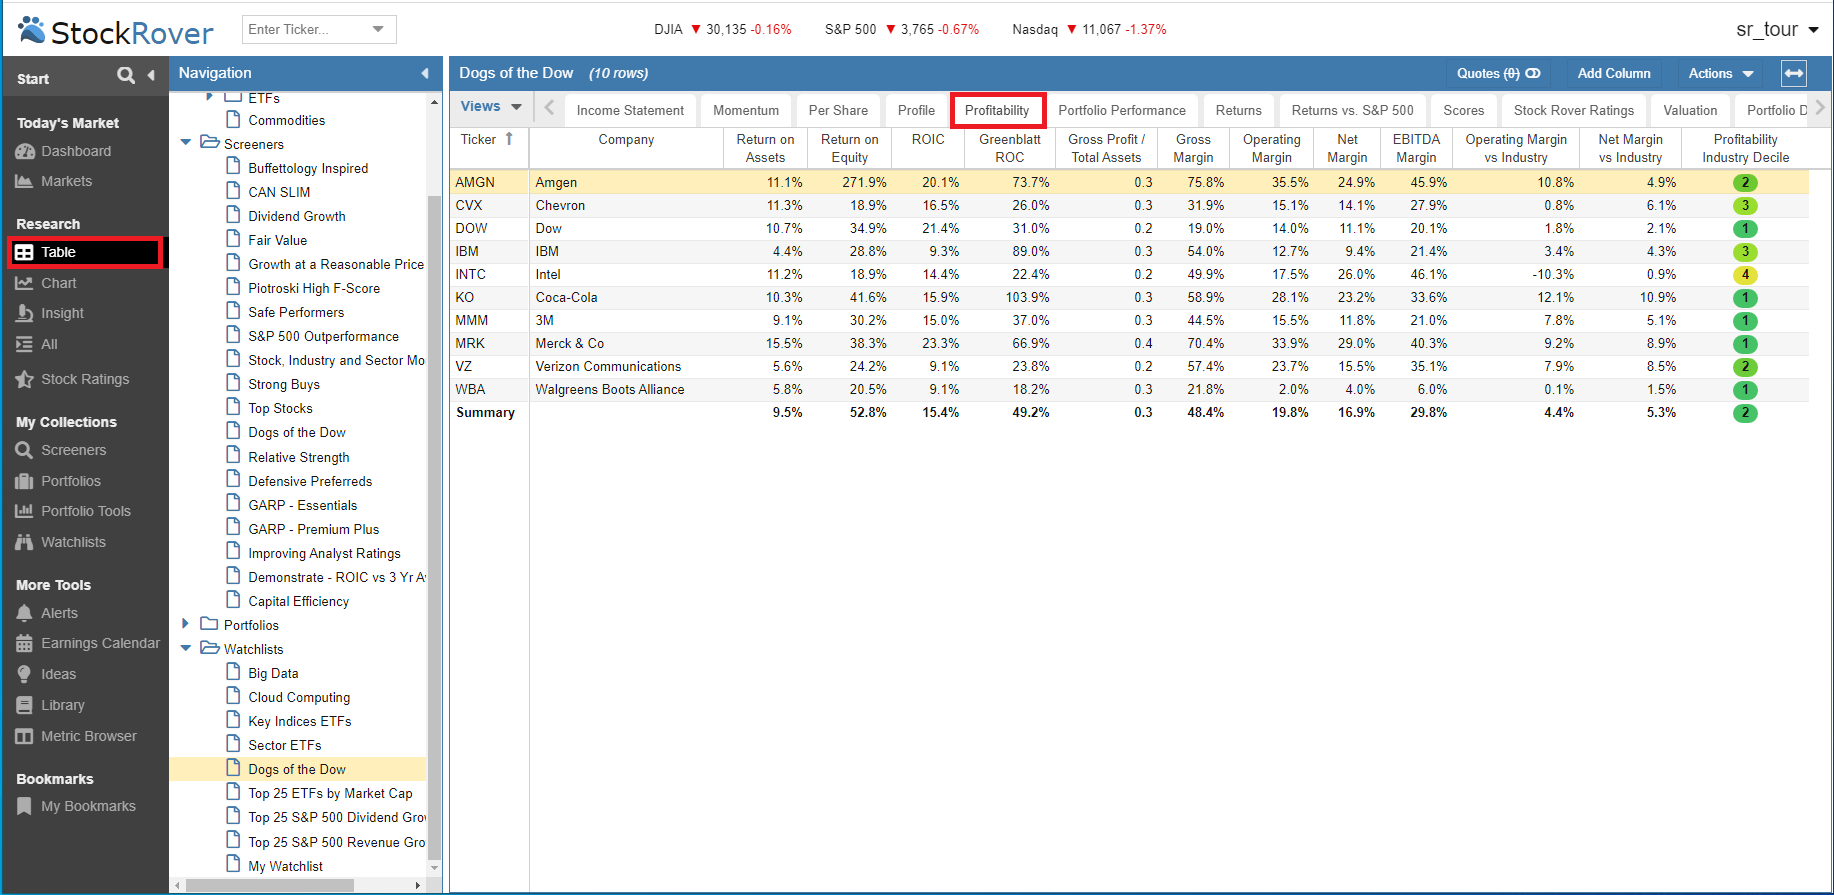Toggle the Quotes switch
The width and height of the screenshot is (1834, 895).
tap(1533, 73)
